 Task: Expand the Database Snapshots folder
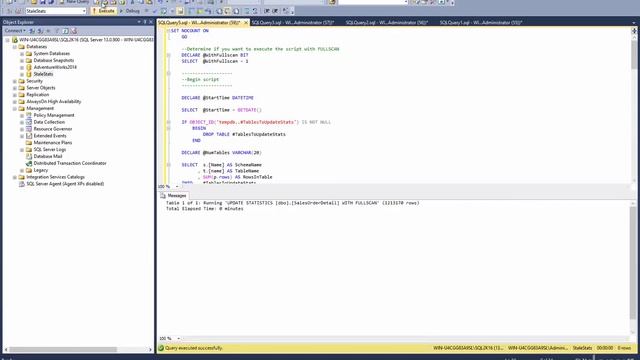click(x=22, y=60)
